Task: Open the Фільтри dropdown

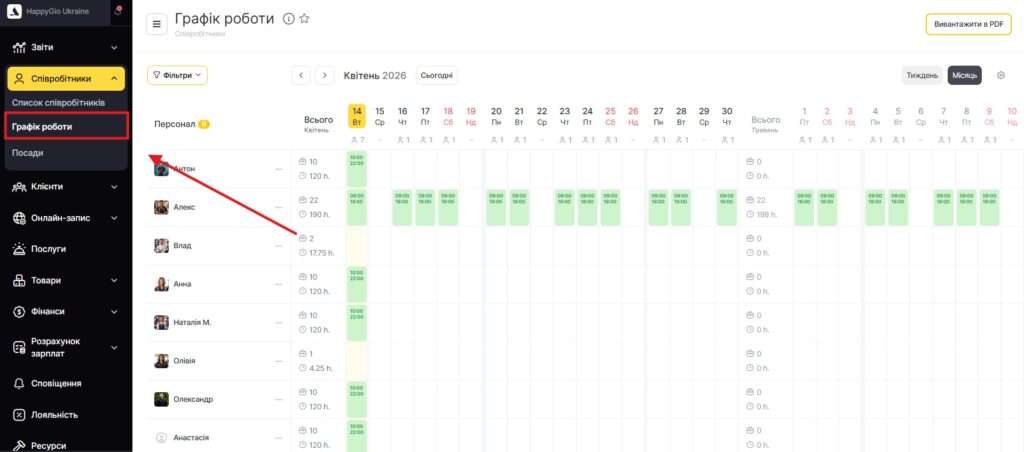Action: [177, 75]
